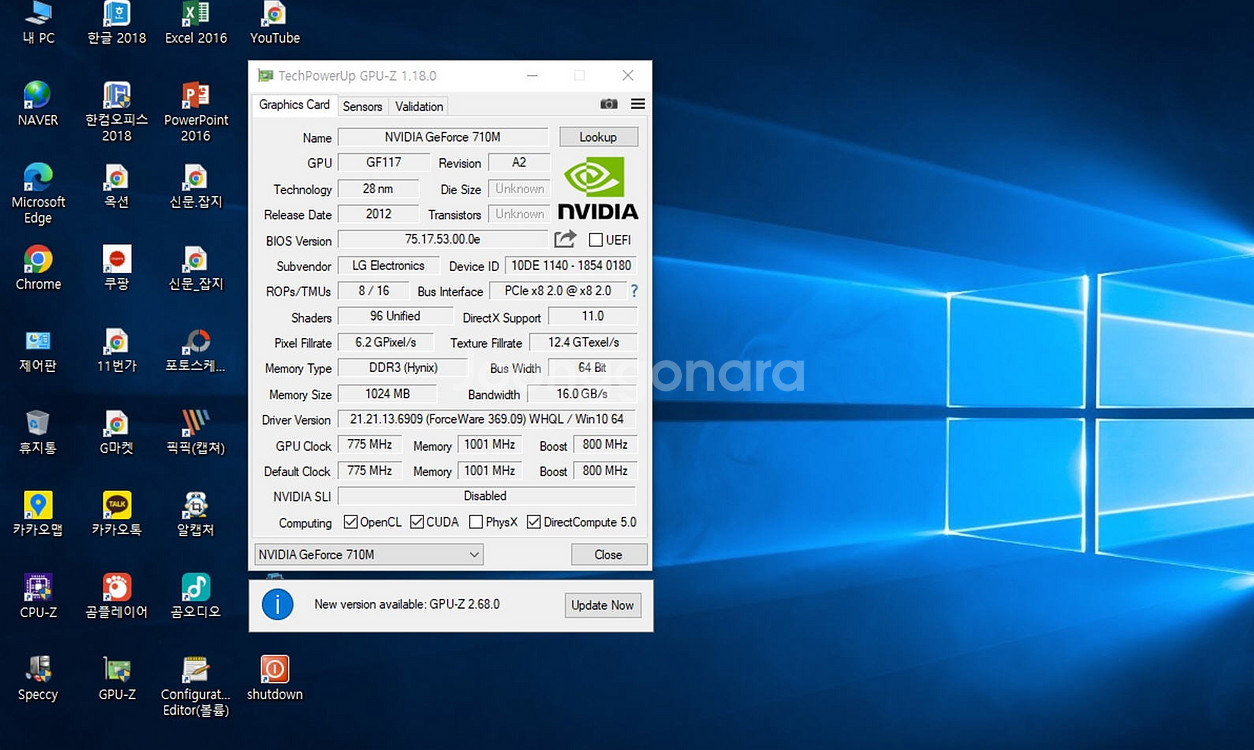
Task: Click the 곰플레이어 desktop icon
Action: click(116, 596)
